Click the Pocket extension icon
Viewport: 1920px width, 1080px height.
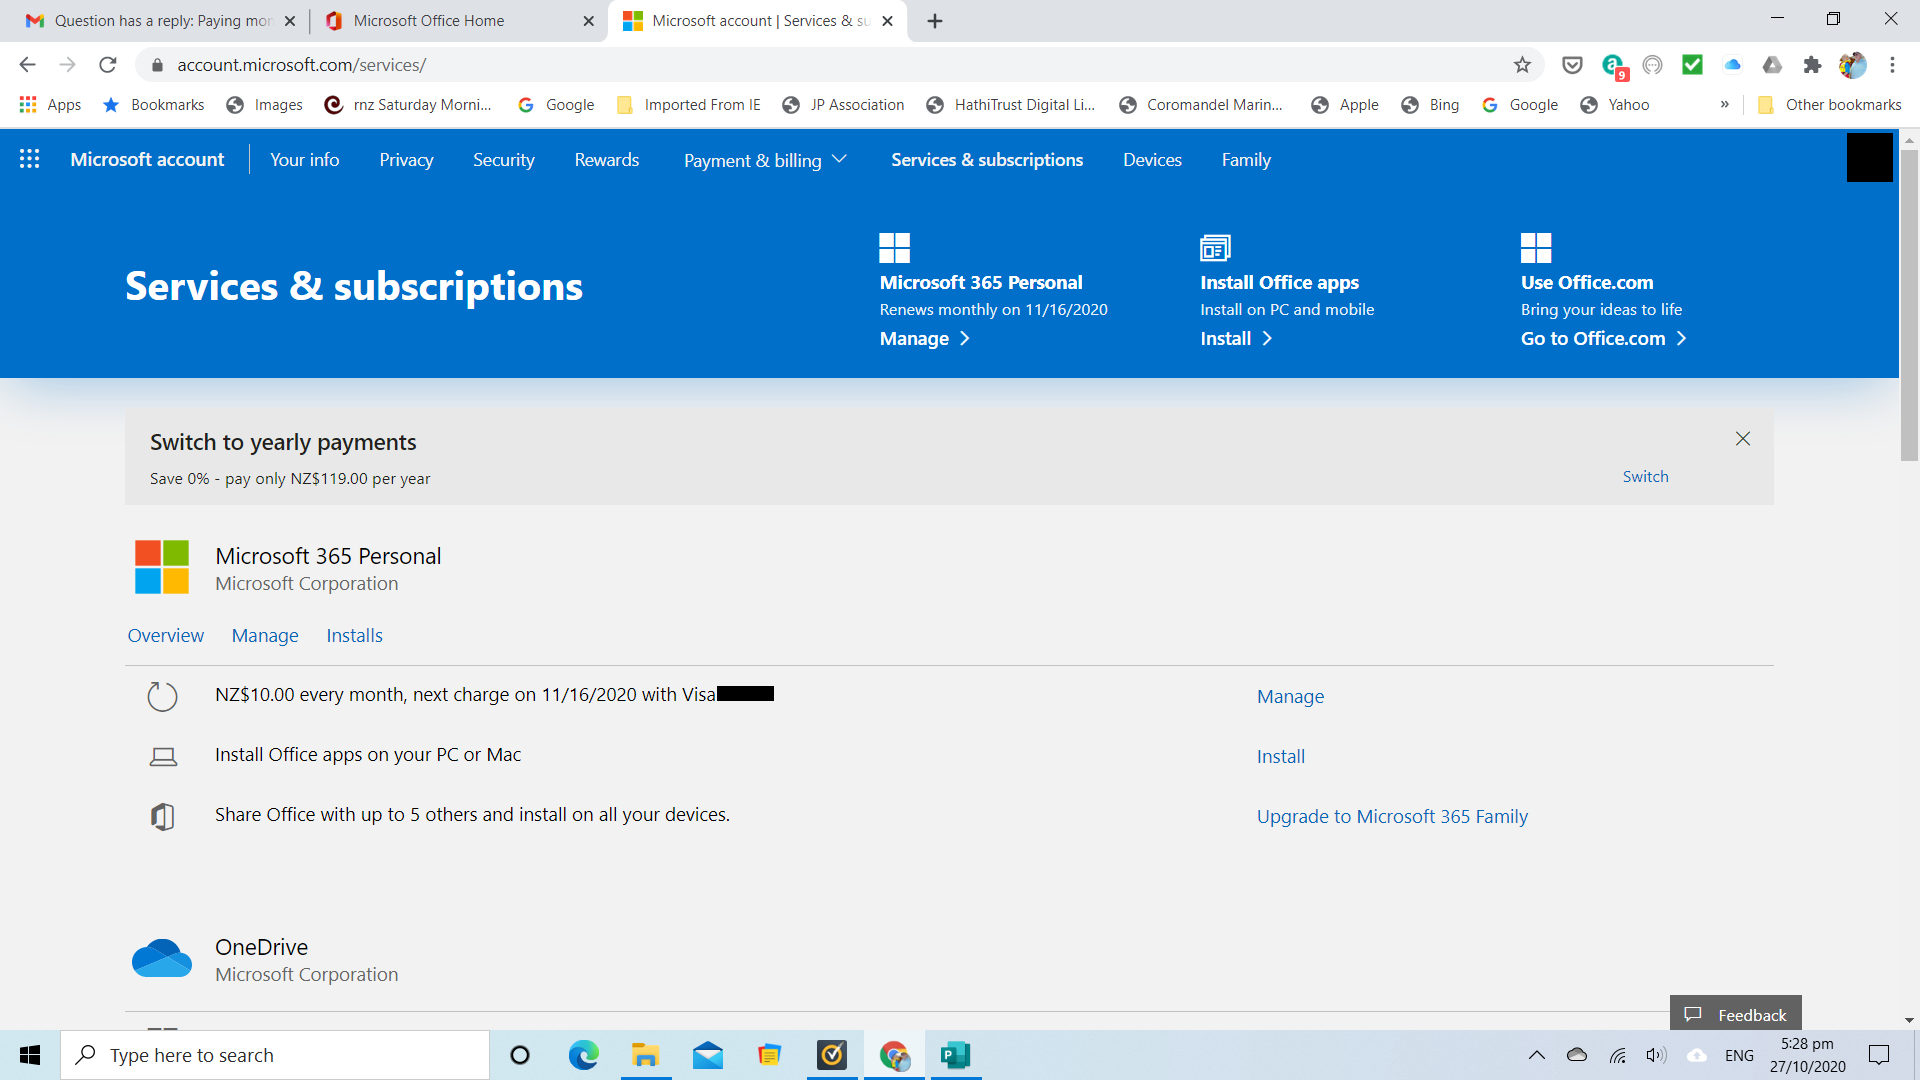pos(1572,64)
